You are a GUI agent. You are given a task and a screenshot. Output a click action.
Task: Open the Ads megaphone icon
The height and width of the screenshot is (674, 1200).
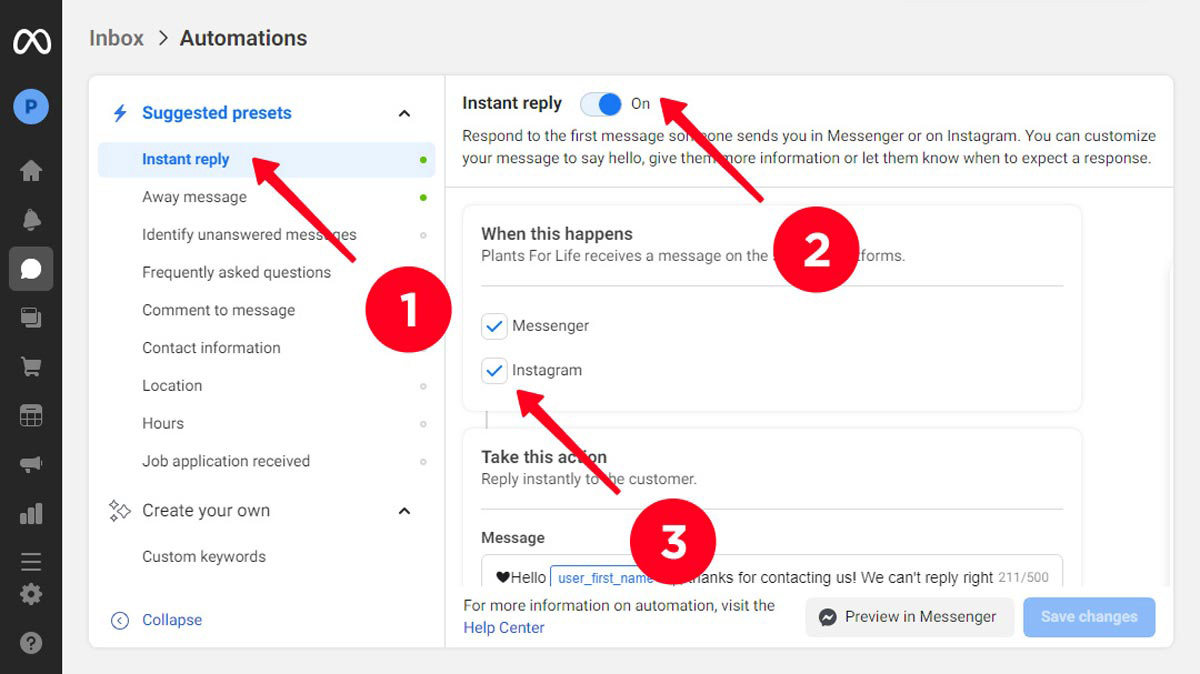(x=31, y=465)
